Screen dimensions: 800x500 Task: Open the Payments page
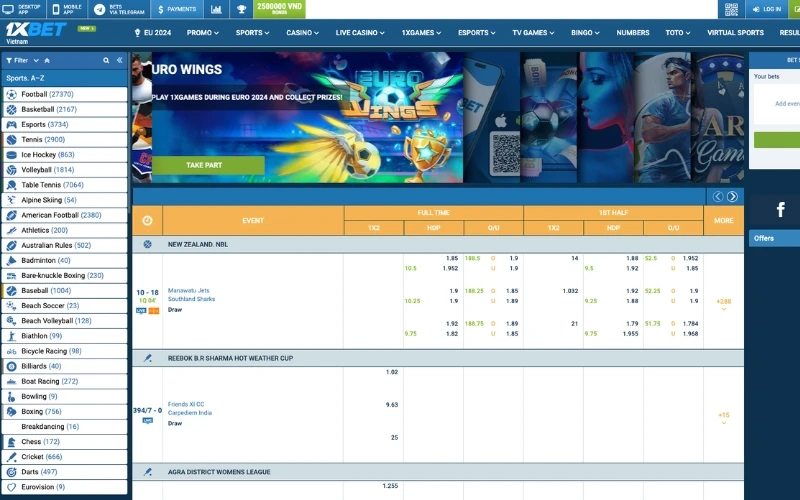(177, 9)
